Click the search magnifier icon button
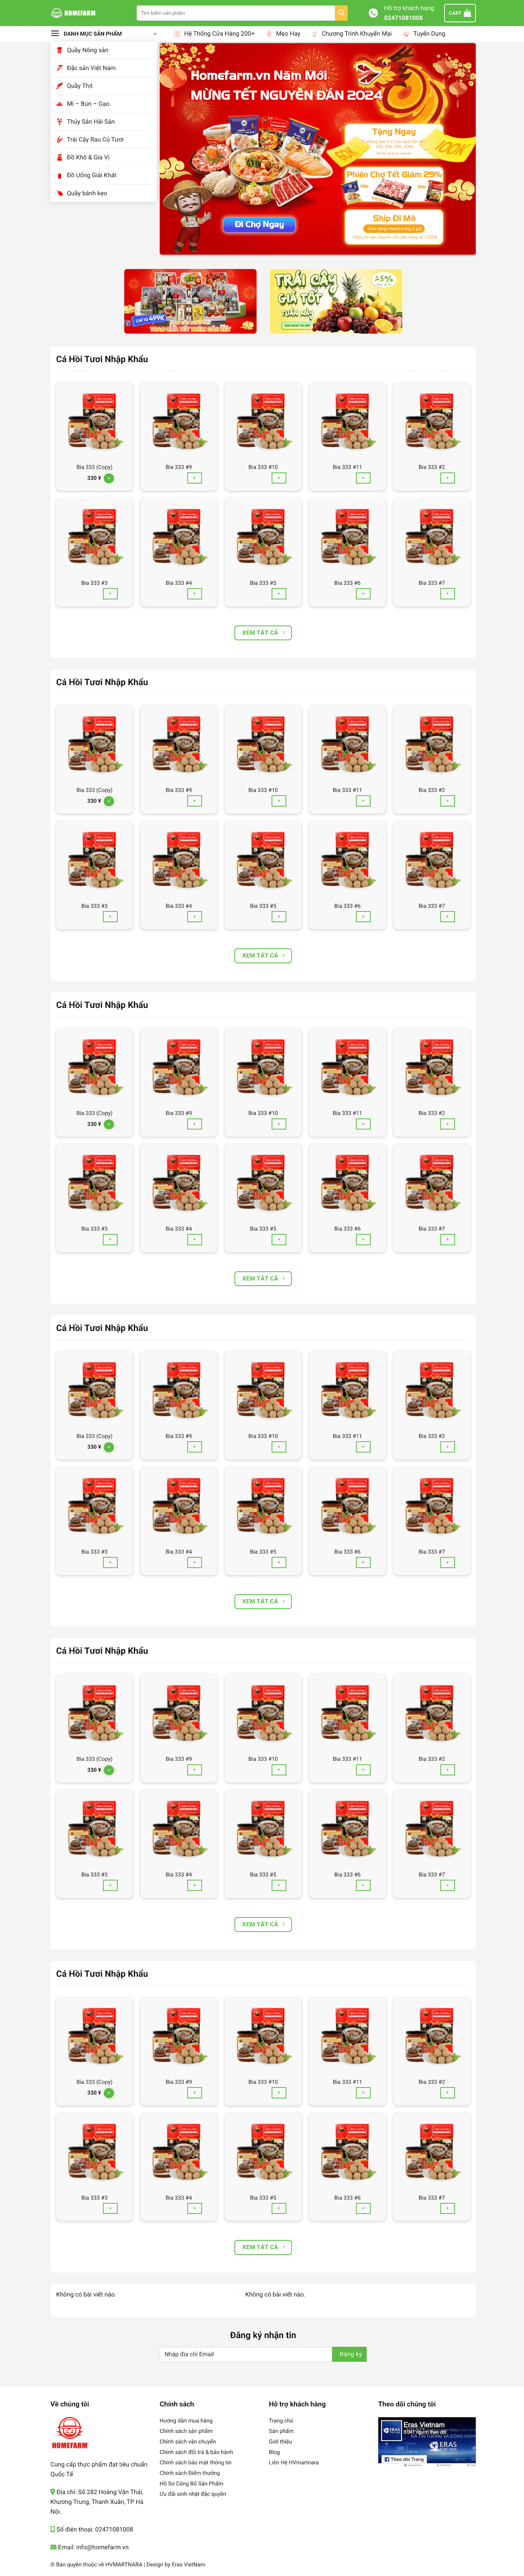 click(341, 13)
